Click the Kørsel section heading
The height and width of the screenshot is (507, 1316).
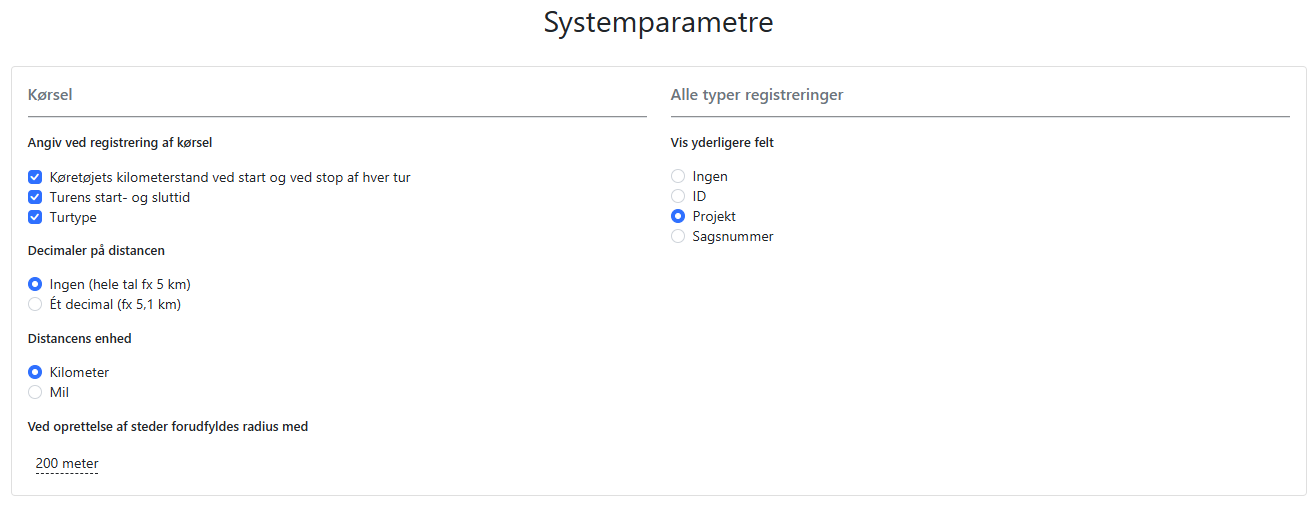point(50,95)
